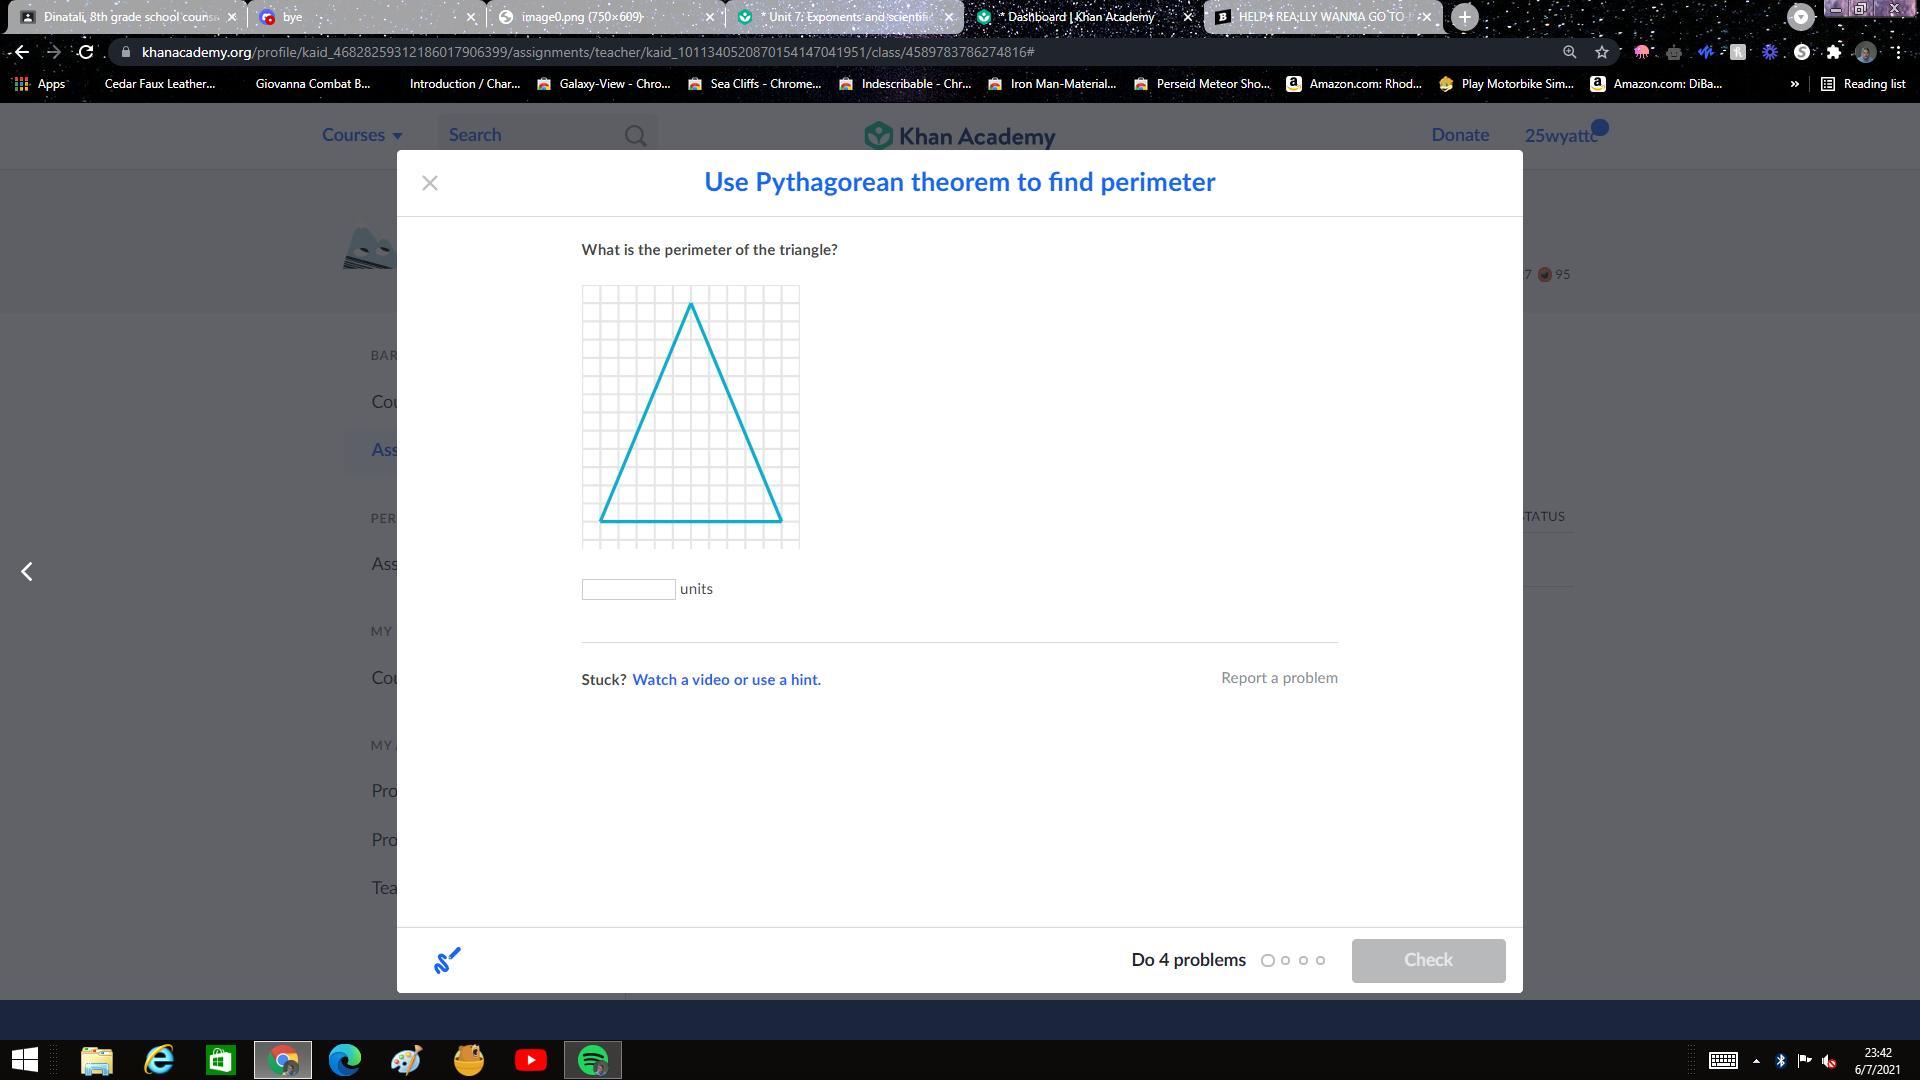Screen dimensions: 1920x1080
Task: Open new browser tab
Action: (1464, 17)
